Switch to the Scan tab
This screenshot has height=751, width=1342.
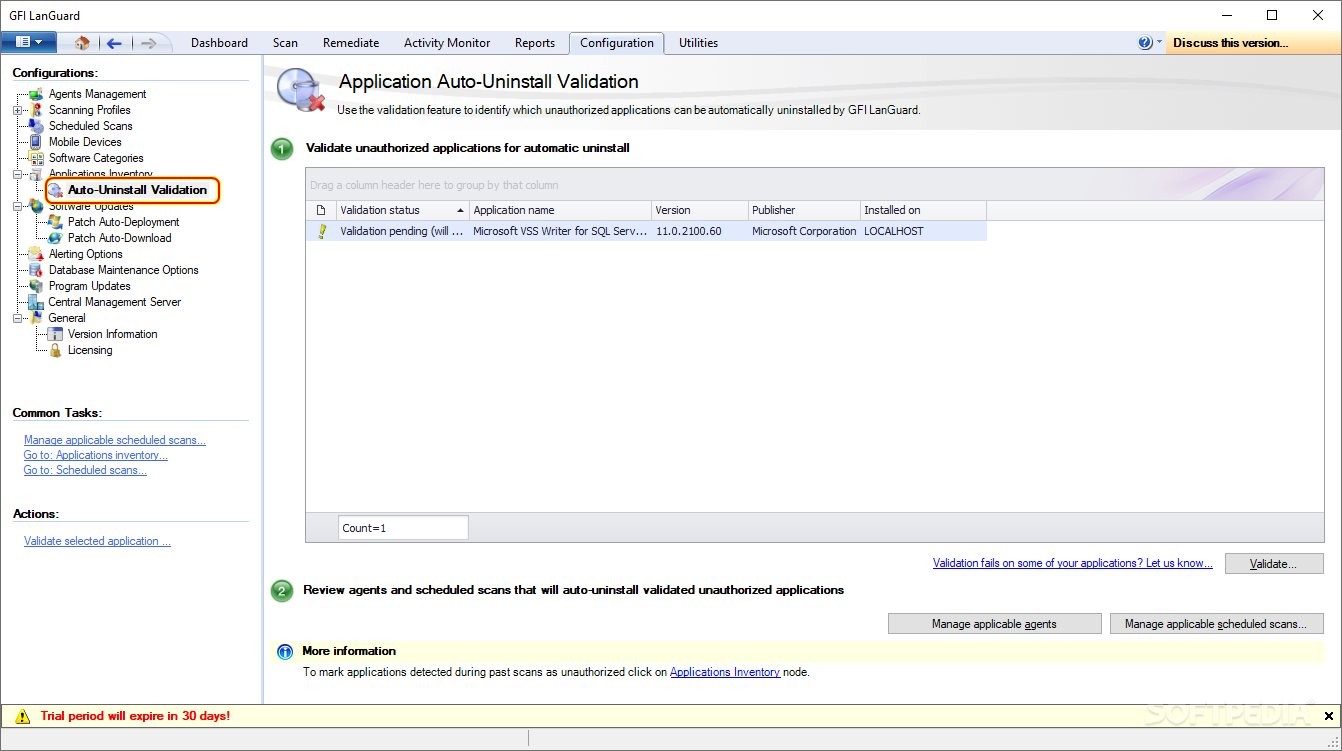[x=285, y=43]
